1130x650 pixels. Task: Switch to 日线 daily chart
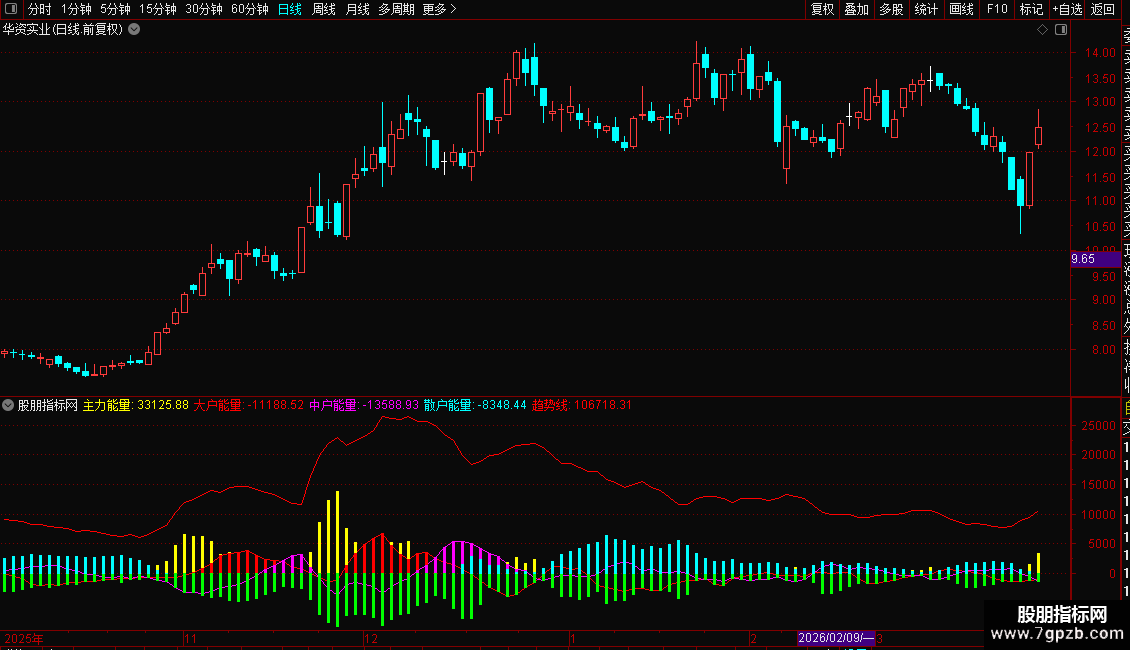click(290, 9)
